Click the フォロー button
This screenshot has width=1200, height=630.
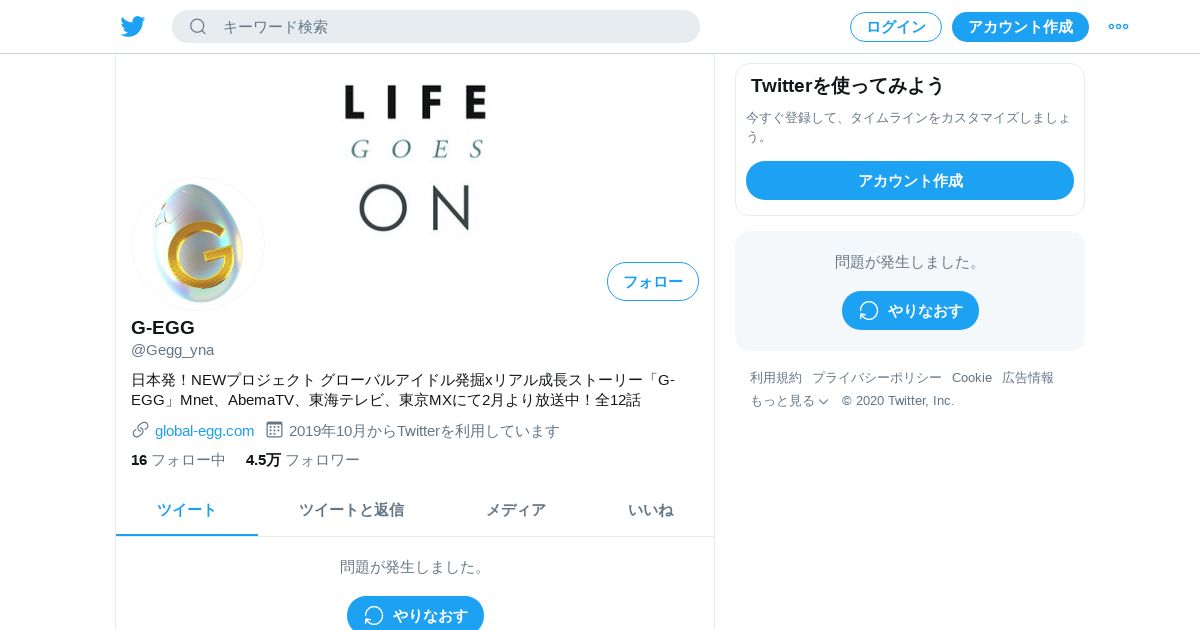[653, 281]
